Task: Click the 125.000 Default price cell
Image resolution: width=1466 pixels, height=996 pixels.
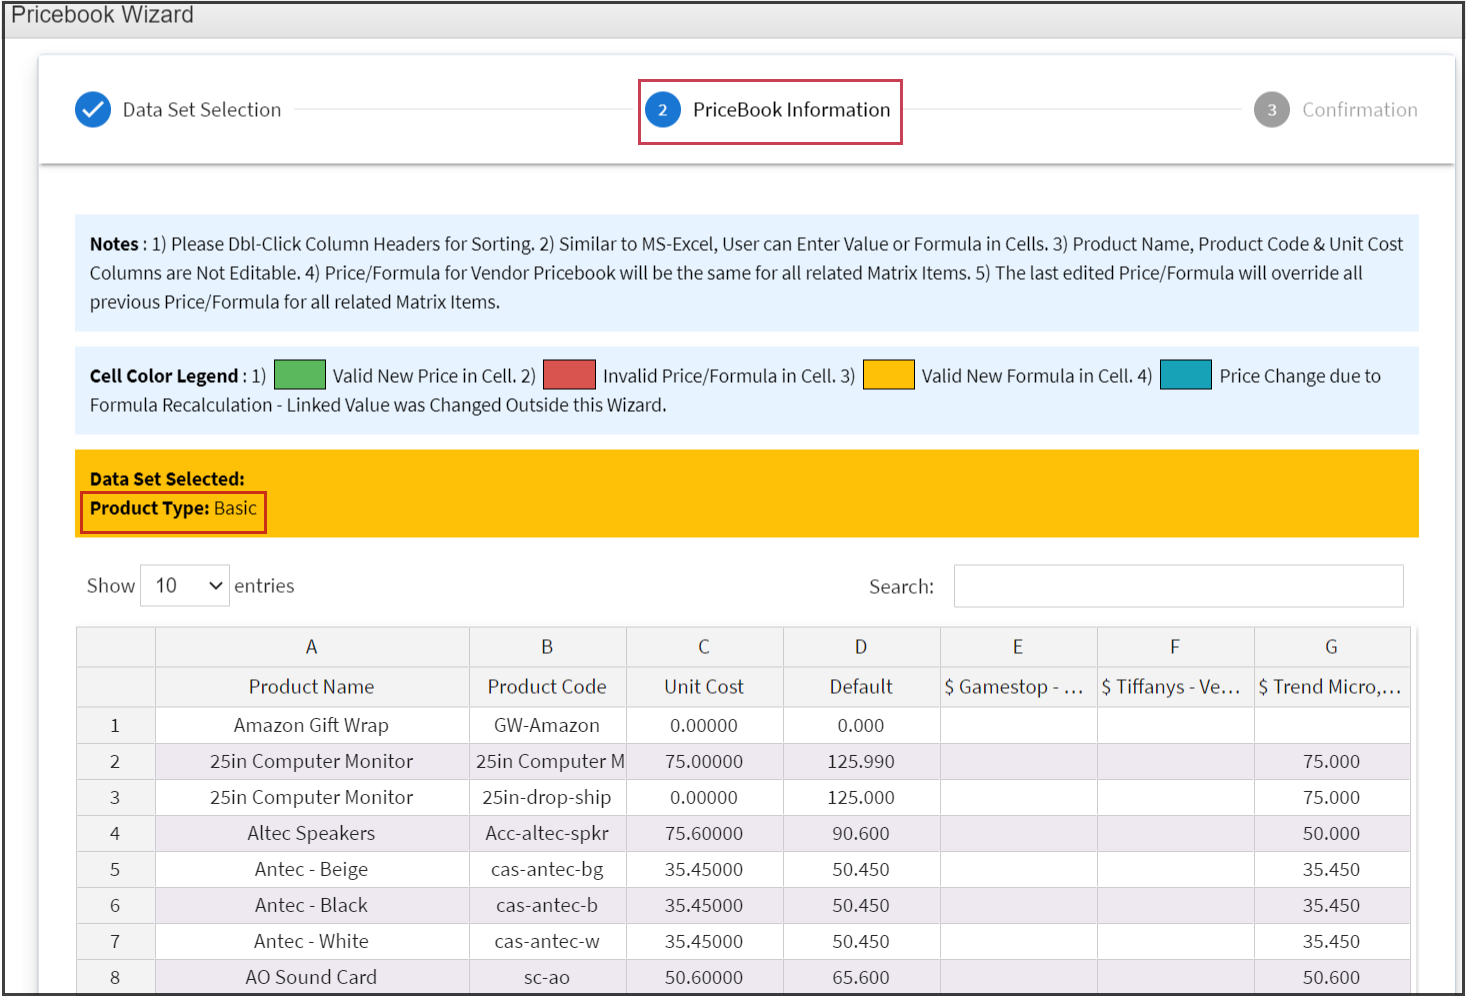Action: pyautogui.click(x=861, y=798)
